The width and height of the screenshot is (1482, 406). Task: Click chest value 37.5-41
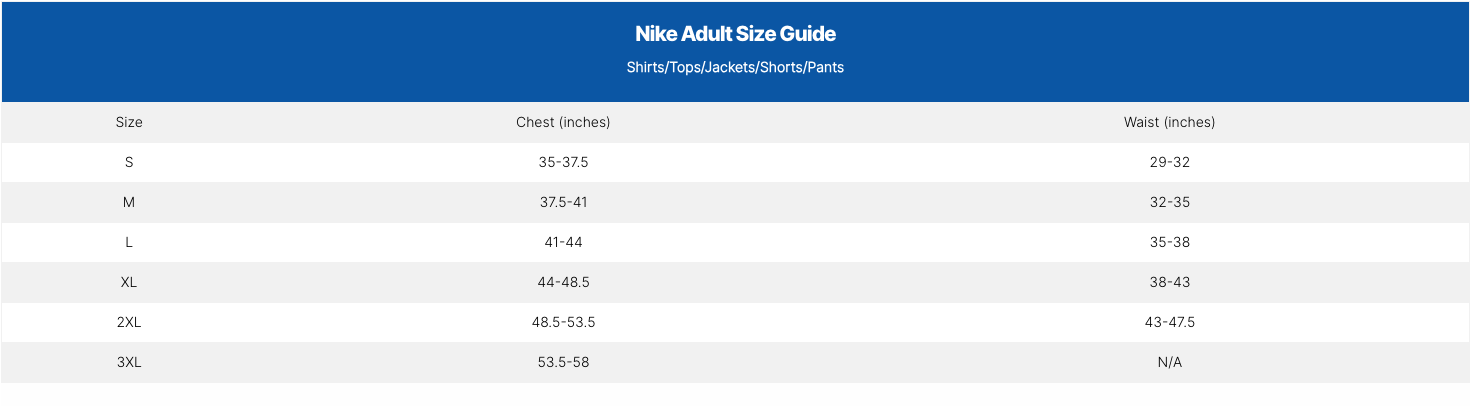click(563, 202)
